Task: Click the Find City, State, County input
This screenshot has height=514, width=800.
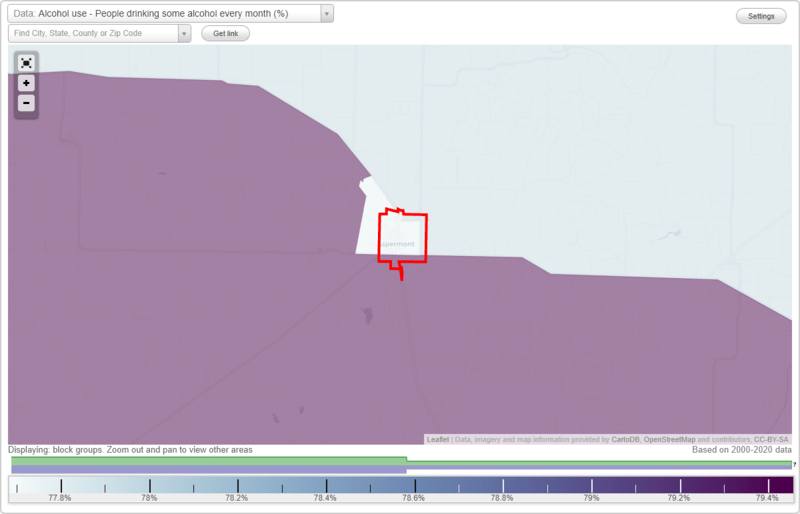Action: (x=93, y=34)
